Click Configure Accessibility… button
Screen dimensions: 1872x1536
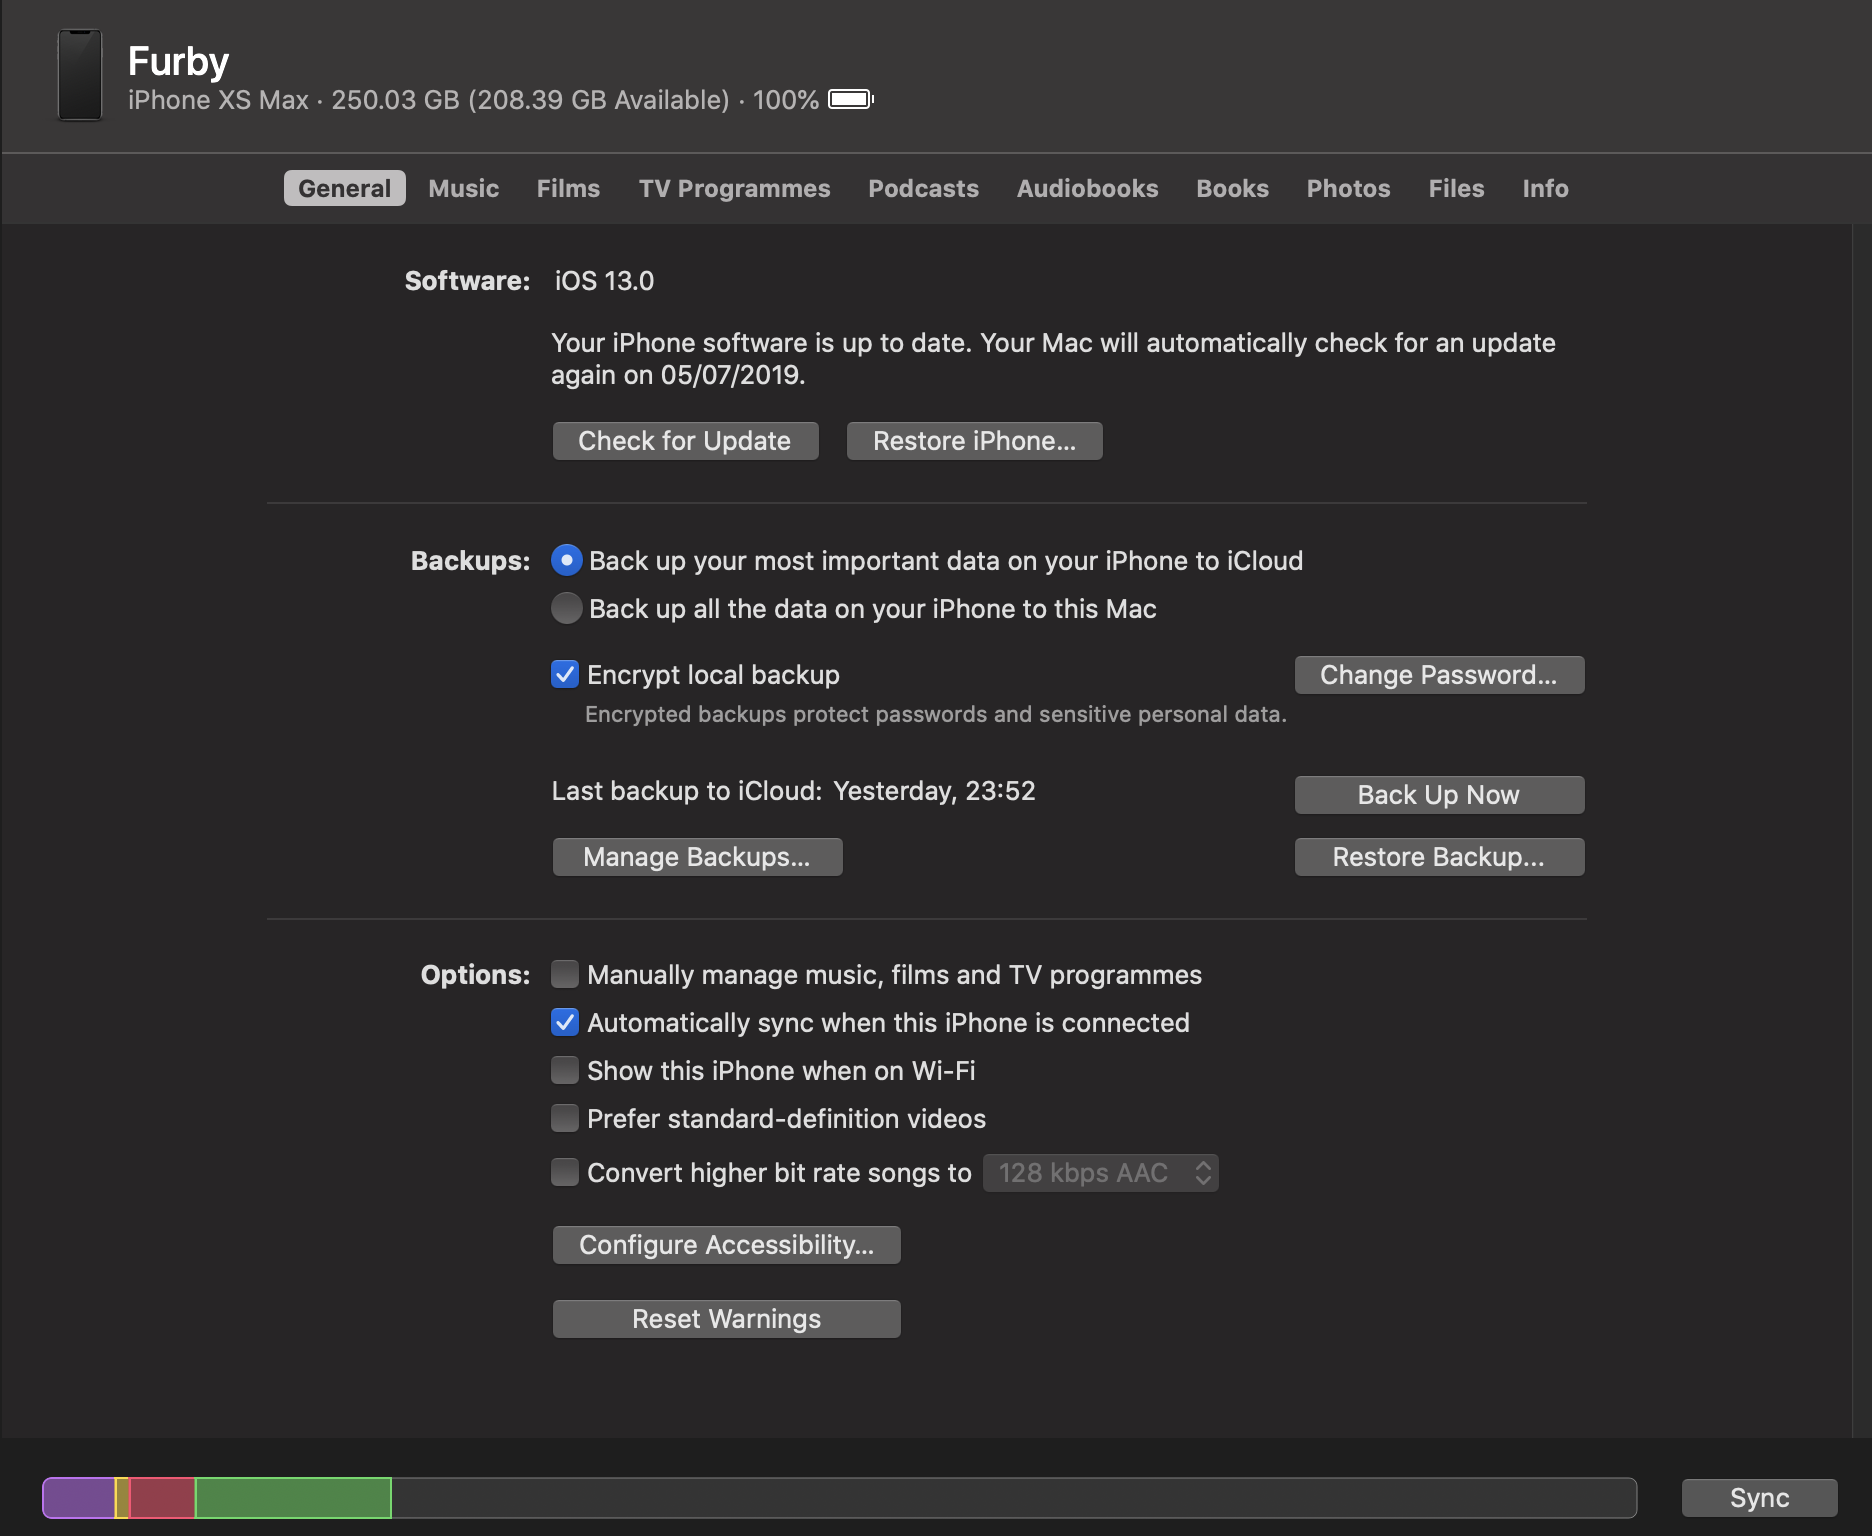(726, 1245)
